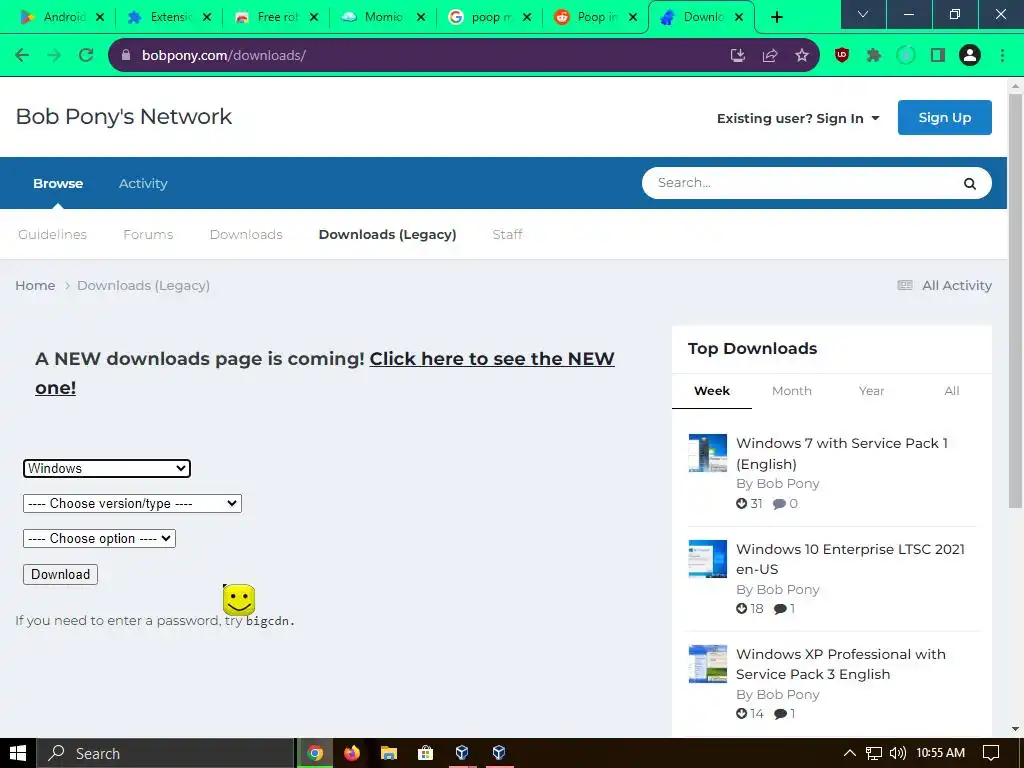Open the uBlock Origin extension icon

[842, 56]
